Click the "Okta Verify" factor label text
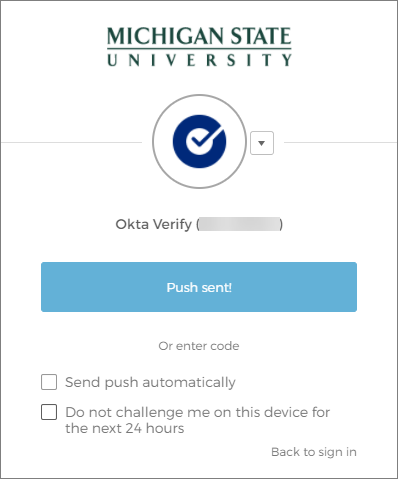398x479 pixels. coord(153,224)
